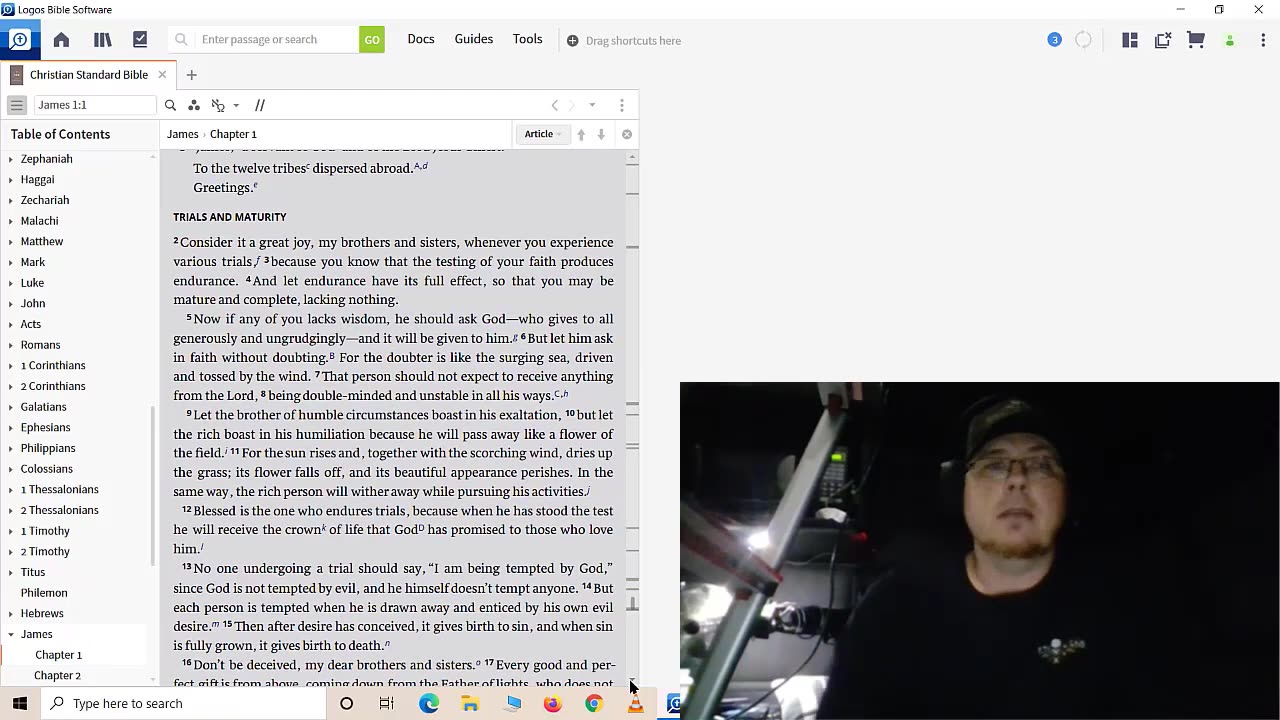
Task: Toggle the interlinear display icon
Action: coord(218,105)
